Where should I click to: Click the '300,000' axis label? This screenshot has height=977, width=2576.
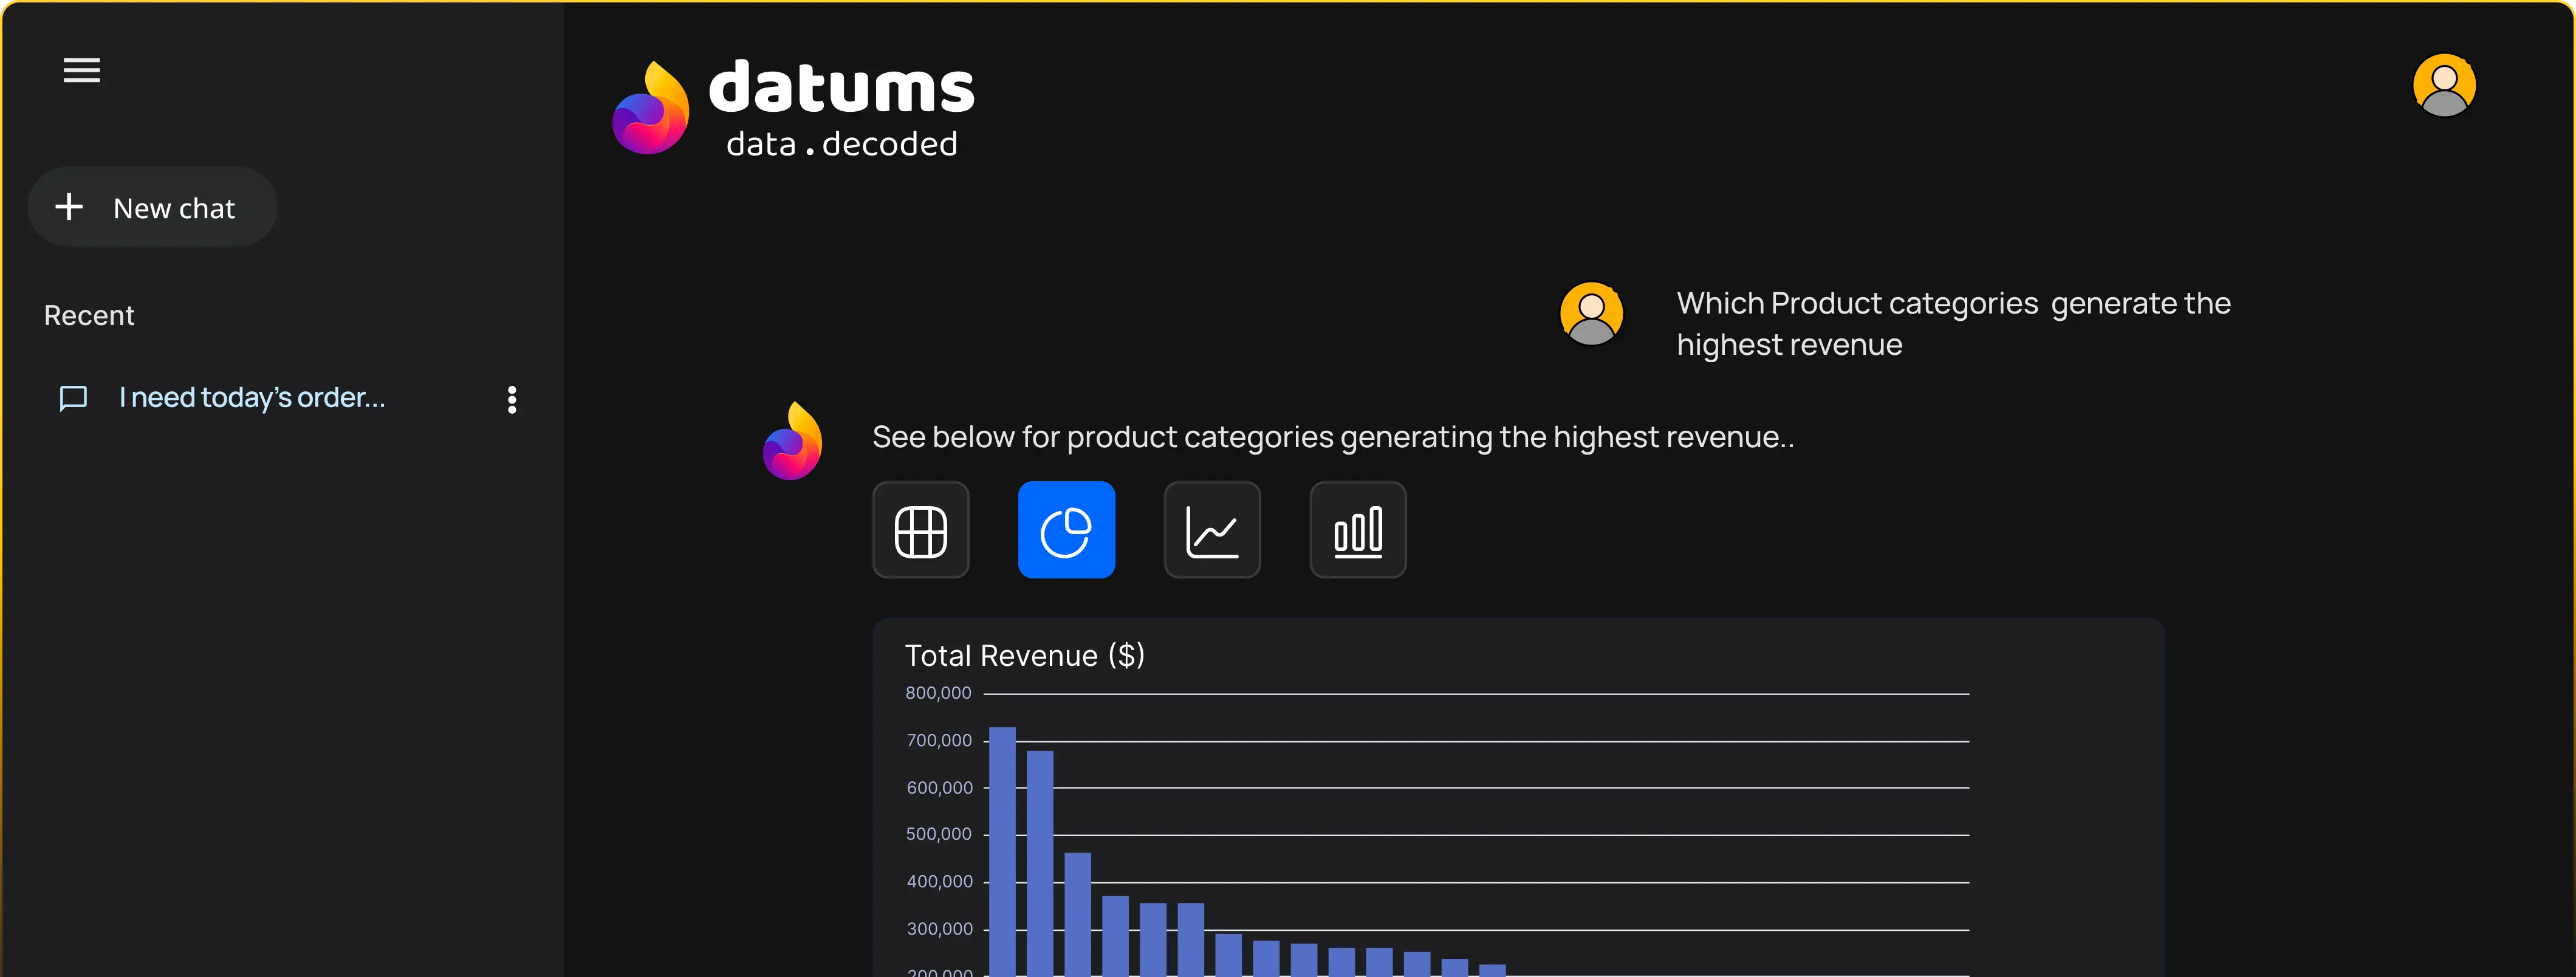[939, 929]
